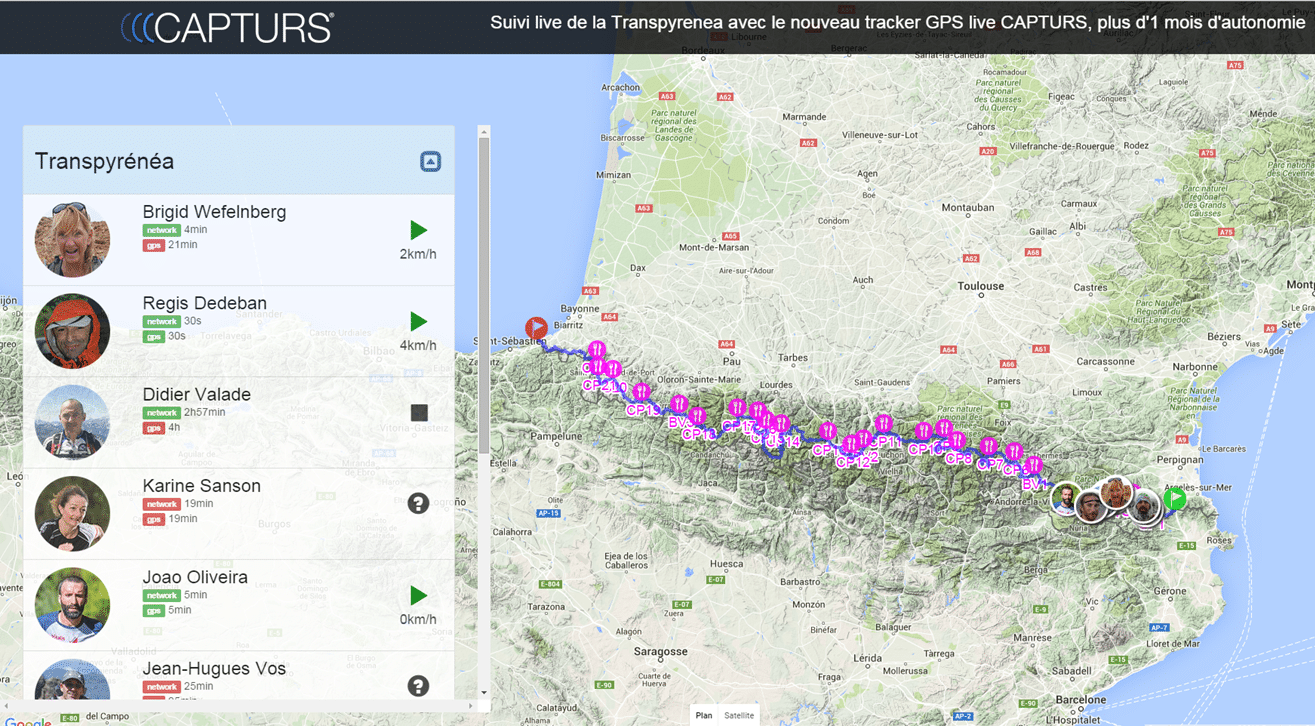
Task: Click Brigid Wefelnberg's green play status icon
Action: pyautogui.click(x=418, y=231)
